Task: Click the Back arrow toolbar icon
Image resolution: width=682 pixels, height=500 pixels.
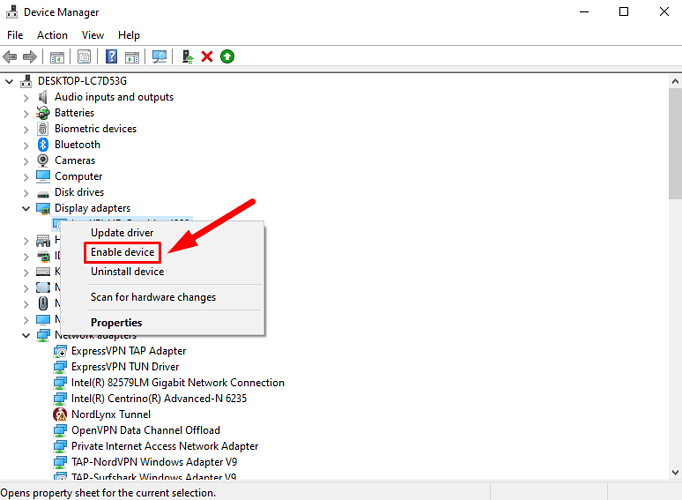Action: click(x=10, y=57)
